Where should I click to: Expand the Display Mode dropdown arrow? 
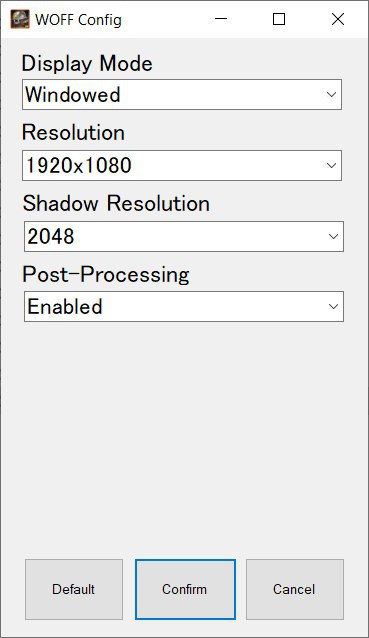point(331,95)
